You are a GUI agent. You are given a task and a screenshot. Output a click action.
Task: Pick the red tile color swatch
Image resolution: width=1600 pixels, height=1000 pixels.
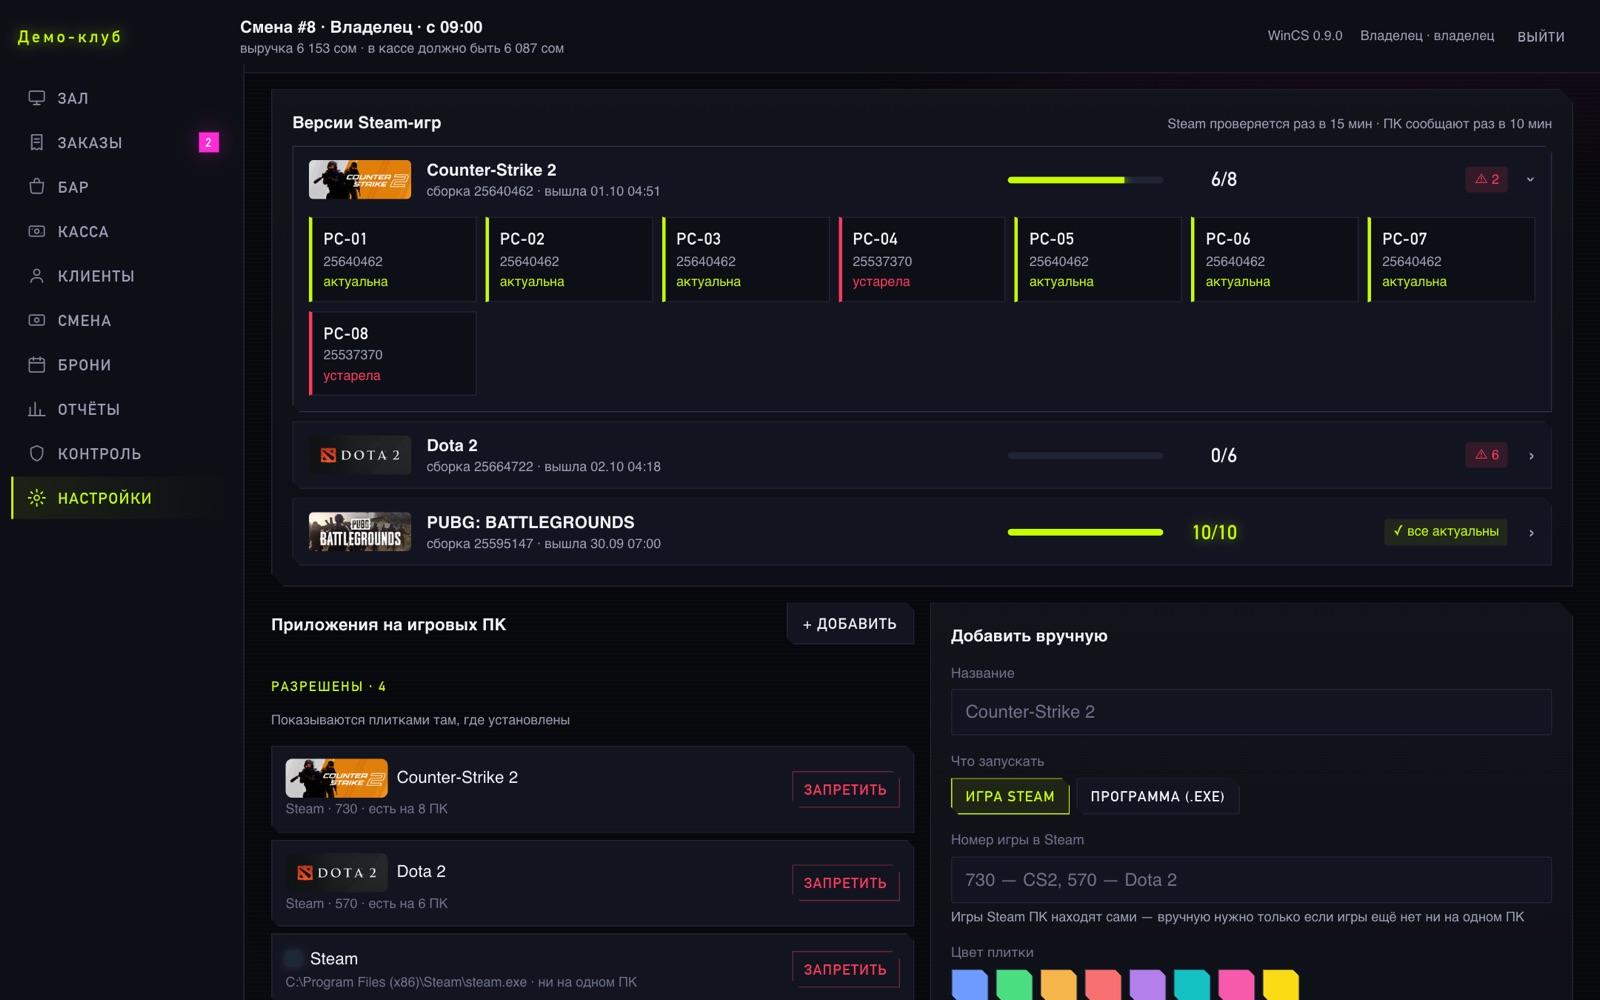coord(1103,985)
